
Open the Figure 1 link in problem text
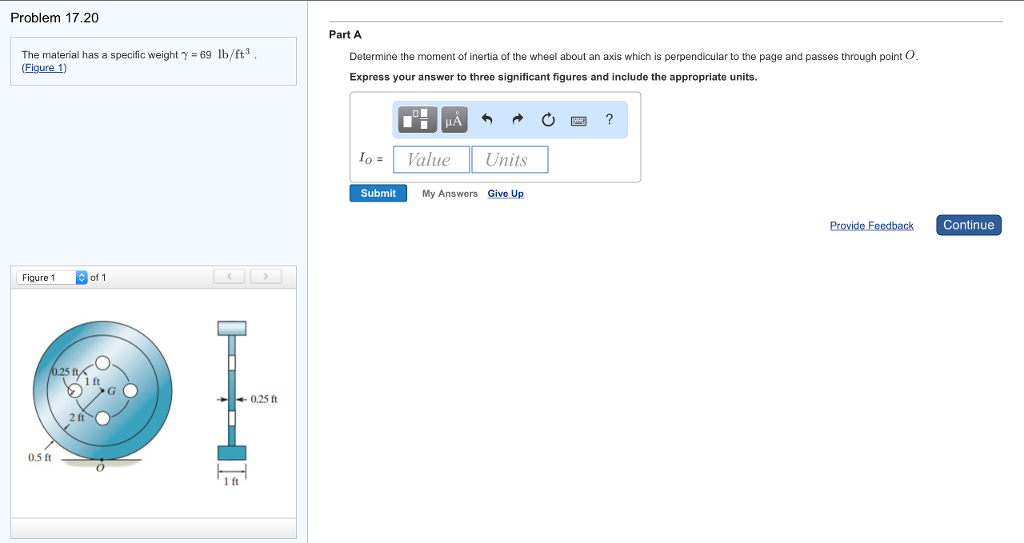coord(43,68)
